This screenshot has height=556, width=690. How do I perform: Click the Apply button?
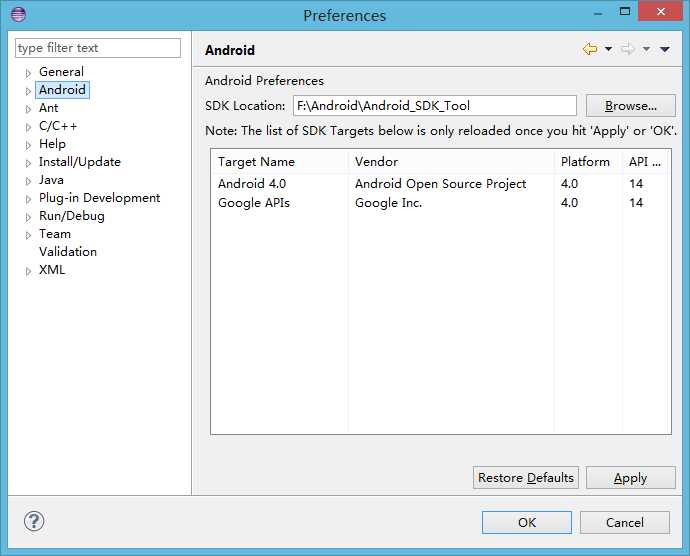tap(630, 478)
